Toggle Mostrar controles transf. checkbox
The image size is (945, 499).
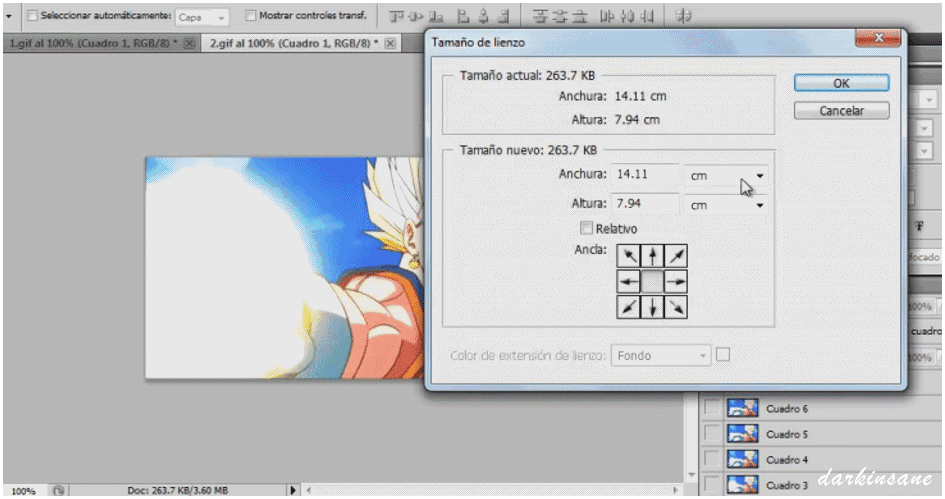tap(251, 16)
